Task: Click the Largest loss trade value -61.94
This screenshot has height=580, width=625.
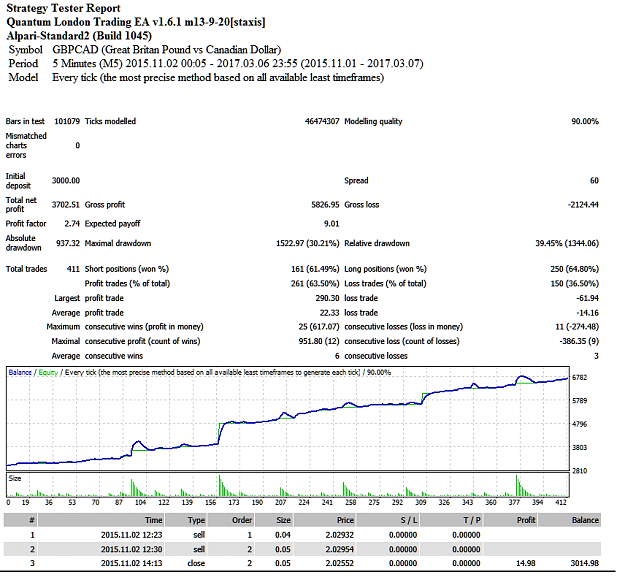Action: (588, 298)
